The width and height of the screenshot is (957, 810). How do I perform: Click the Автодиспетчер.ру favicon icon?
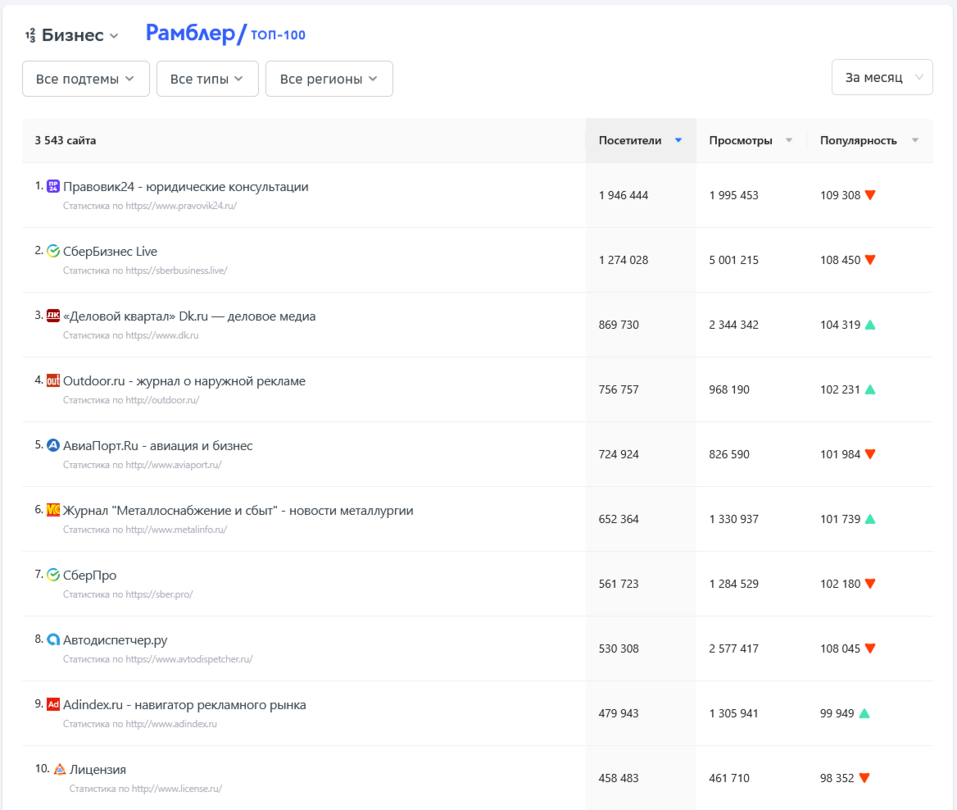pos(54,640)
